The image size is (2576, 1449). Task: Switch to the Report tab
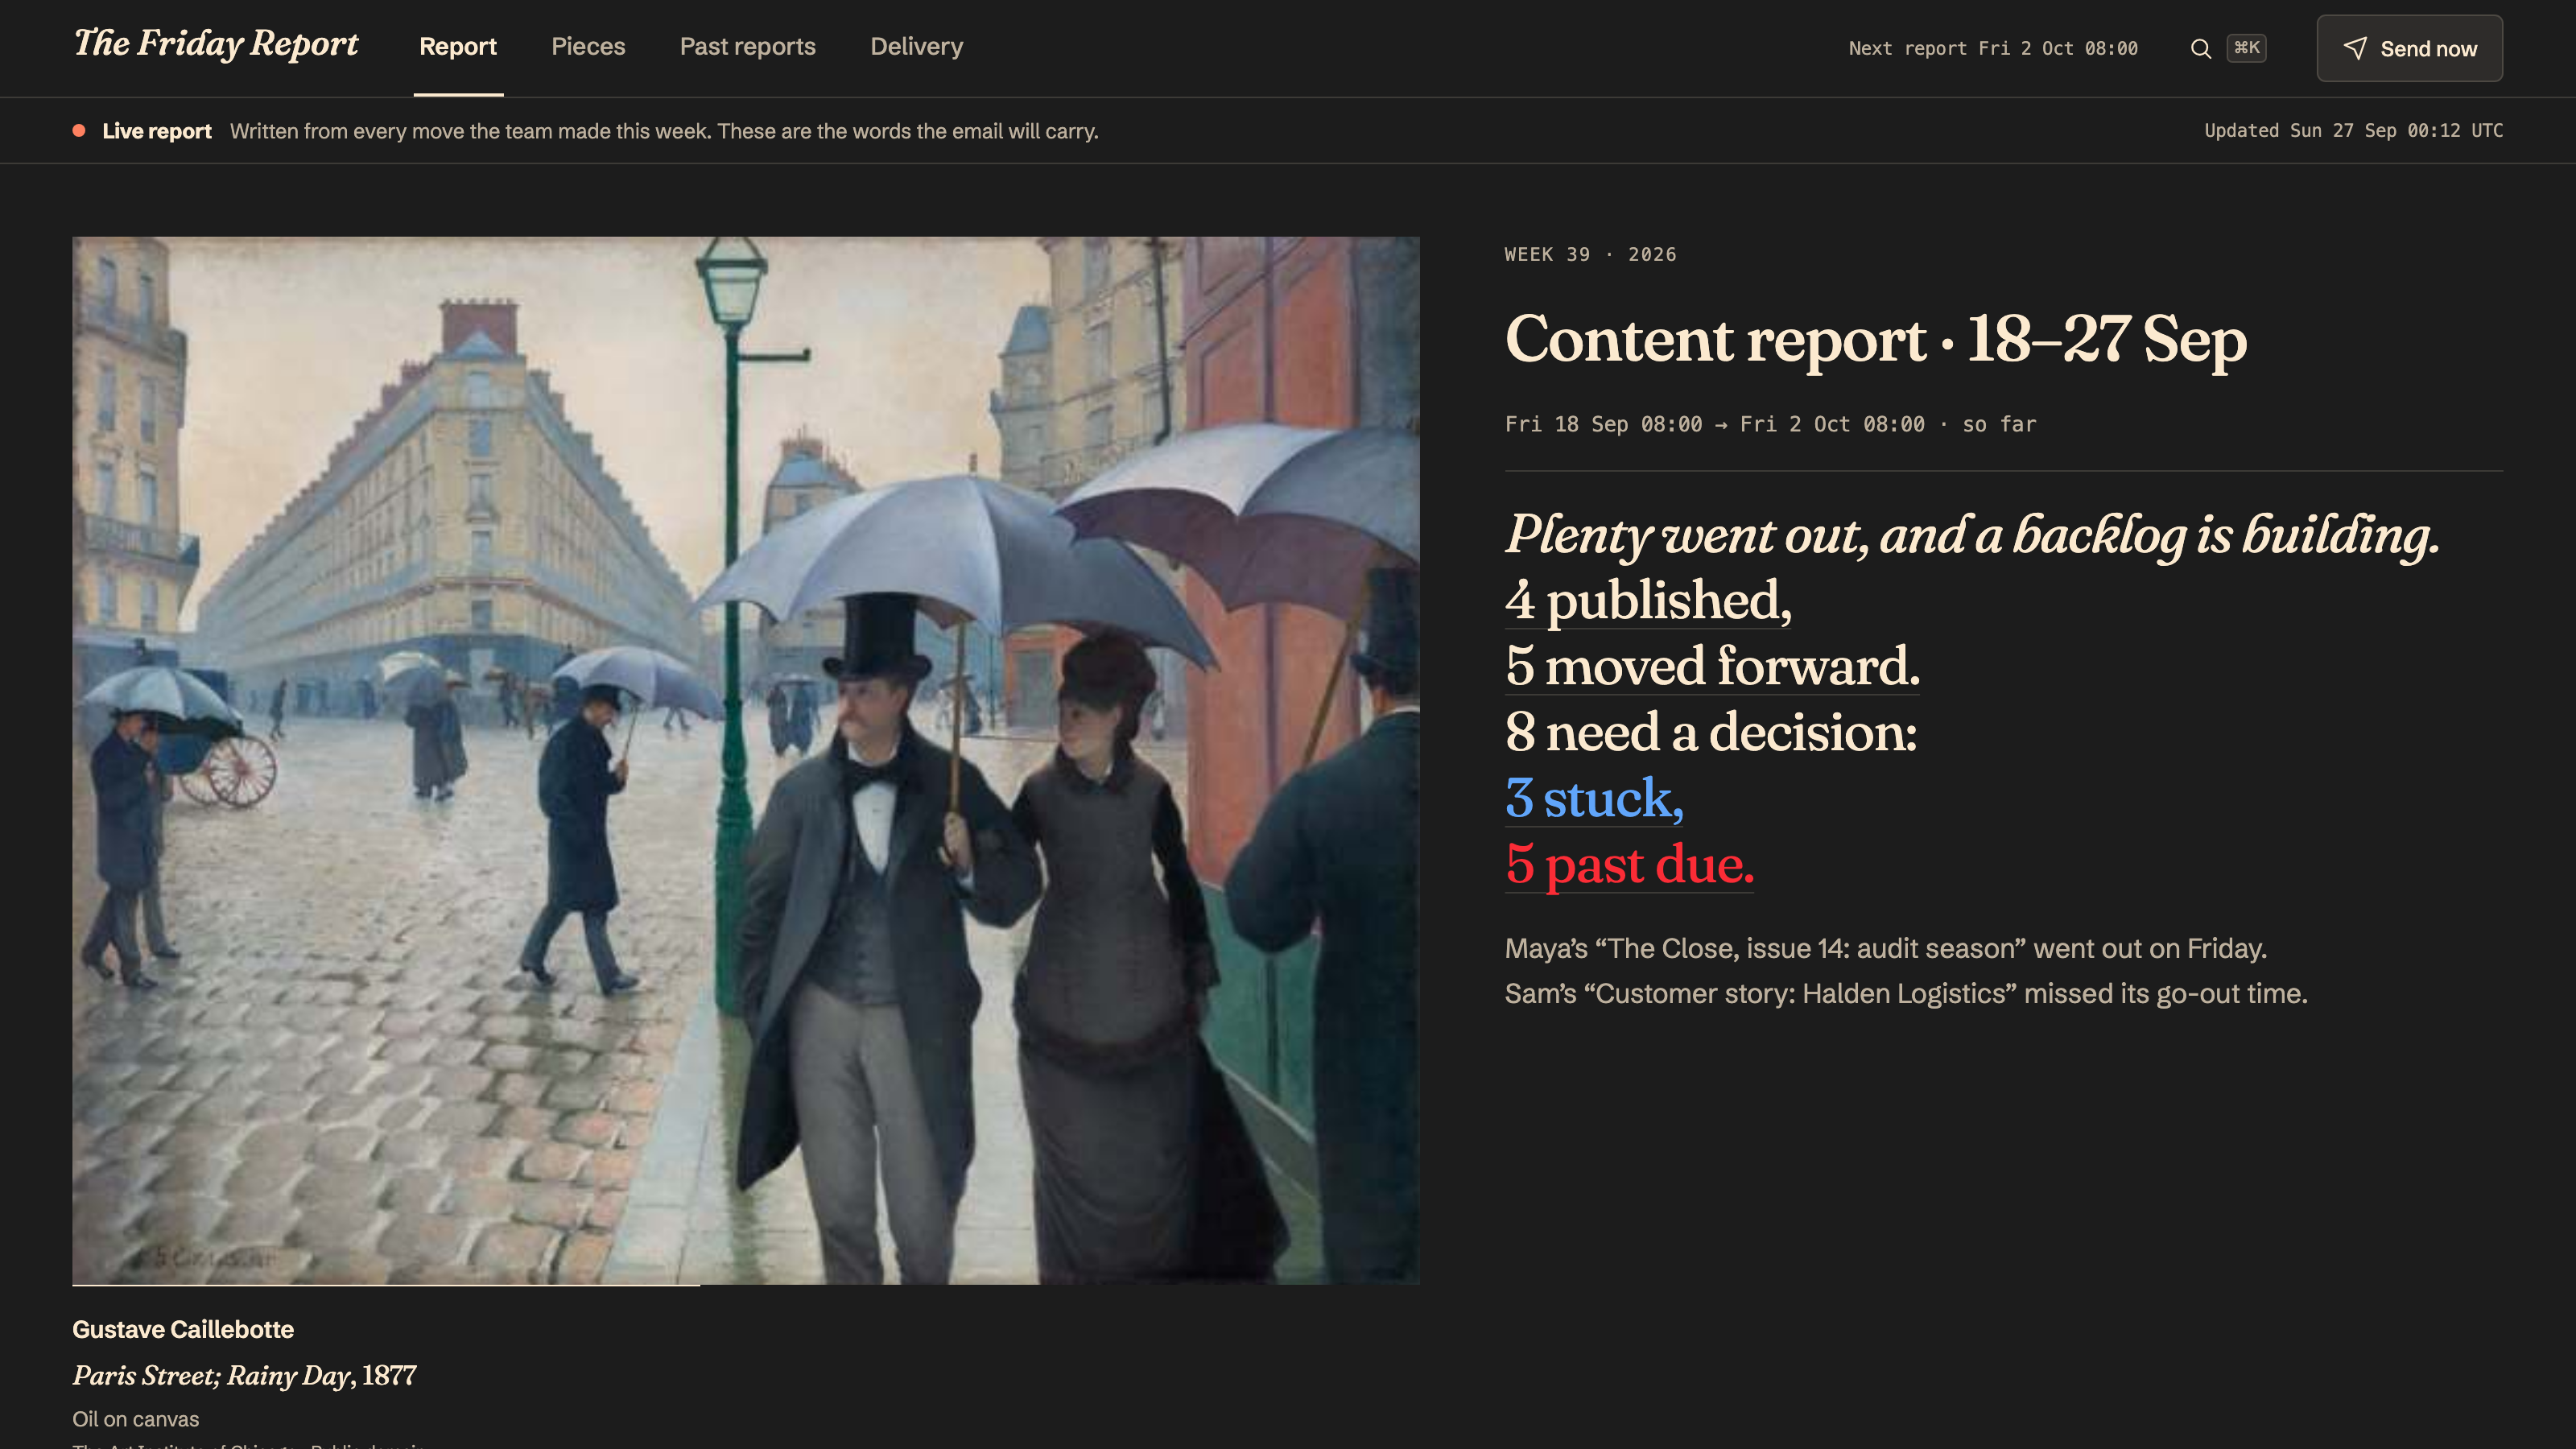click(x=458, y=47)
